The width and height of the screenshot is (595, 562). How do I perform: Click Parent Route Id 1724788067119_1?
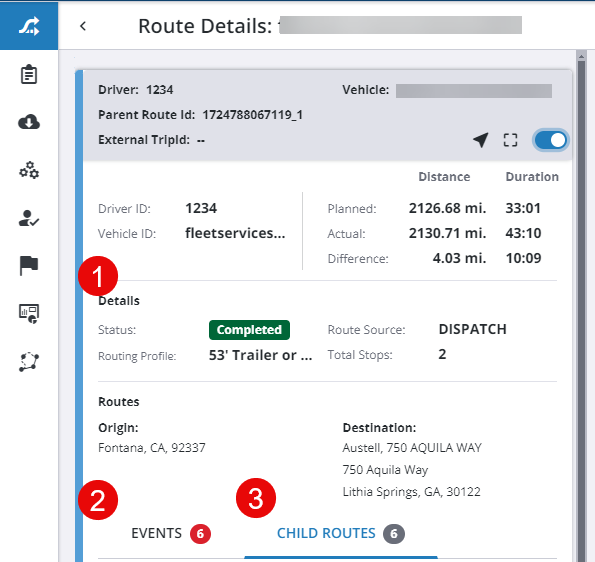pyautogui.click(x=200, y=115)
